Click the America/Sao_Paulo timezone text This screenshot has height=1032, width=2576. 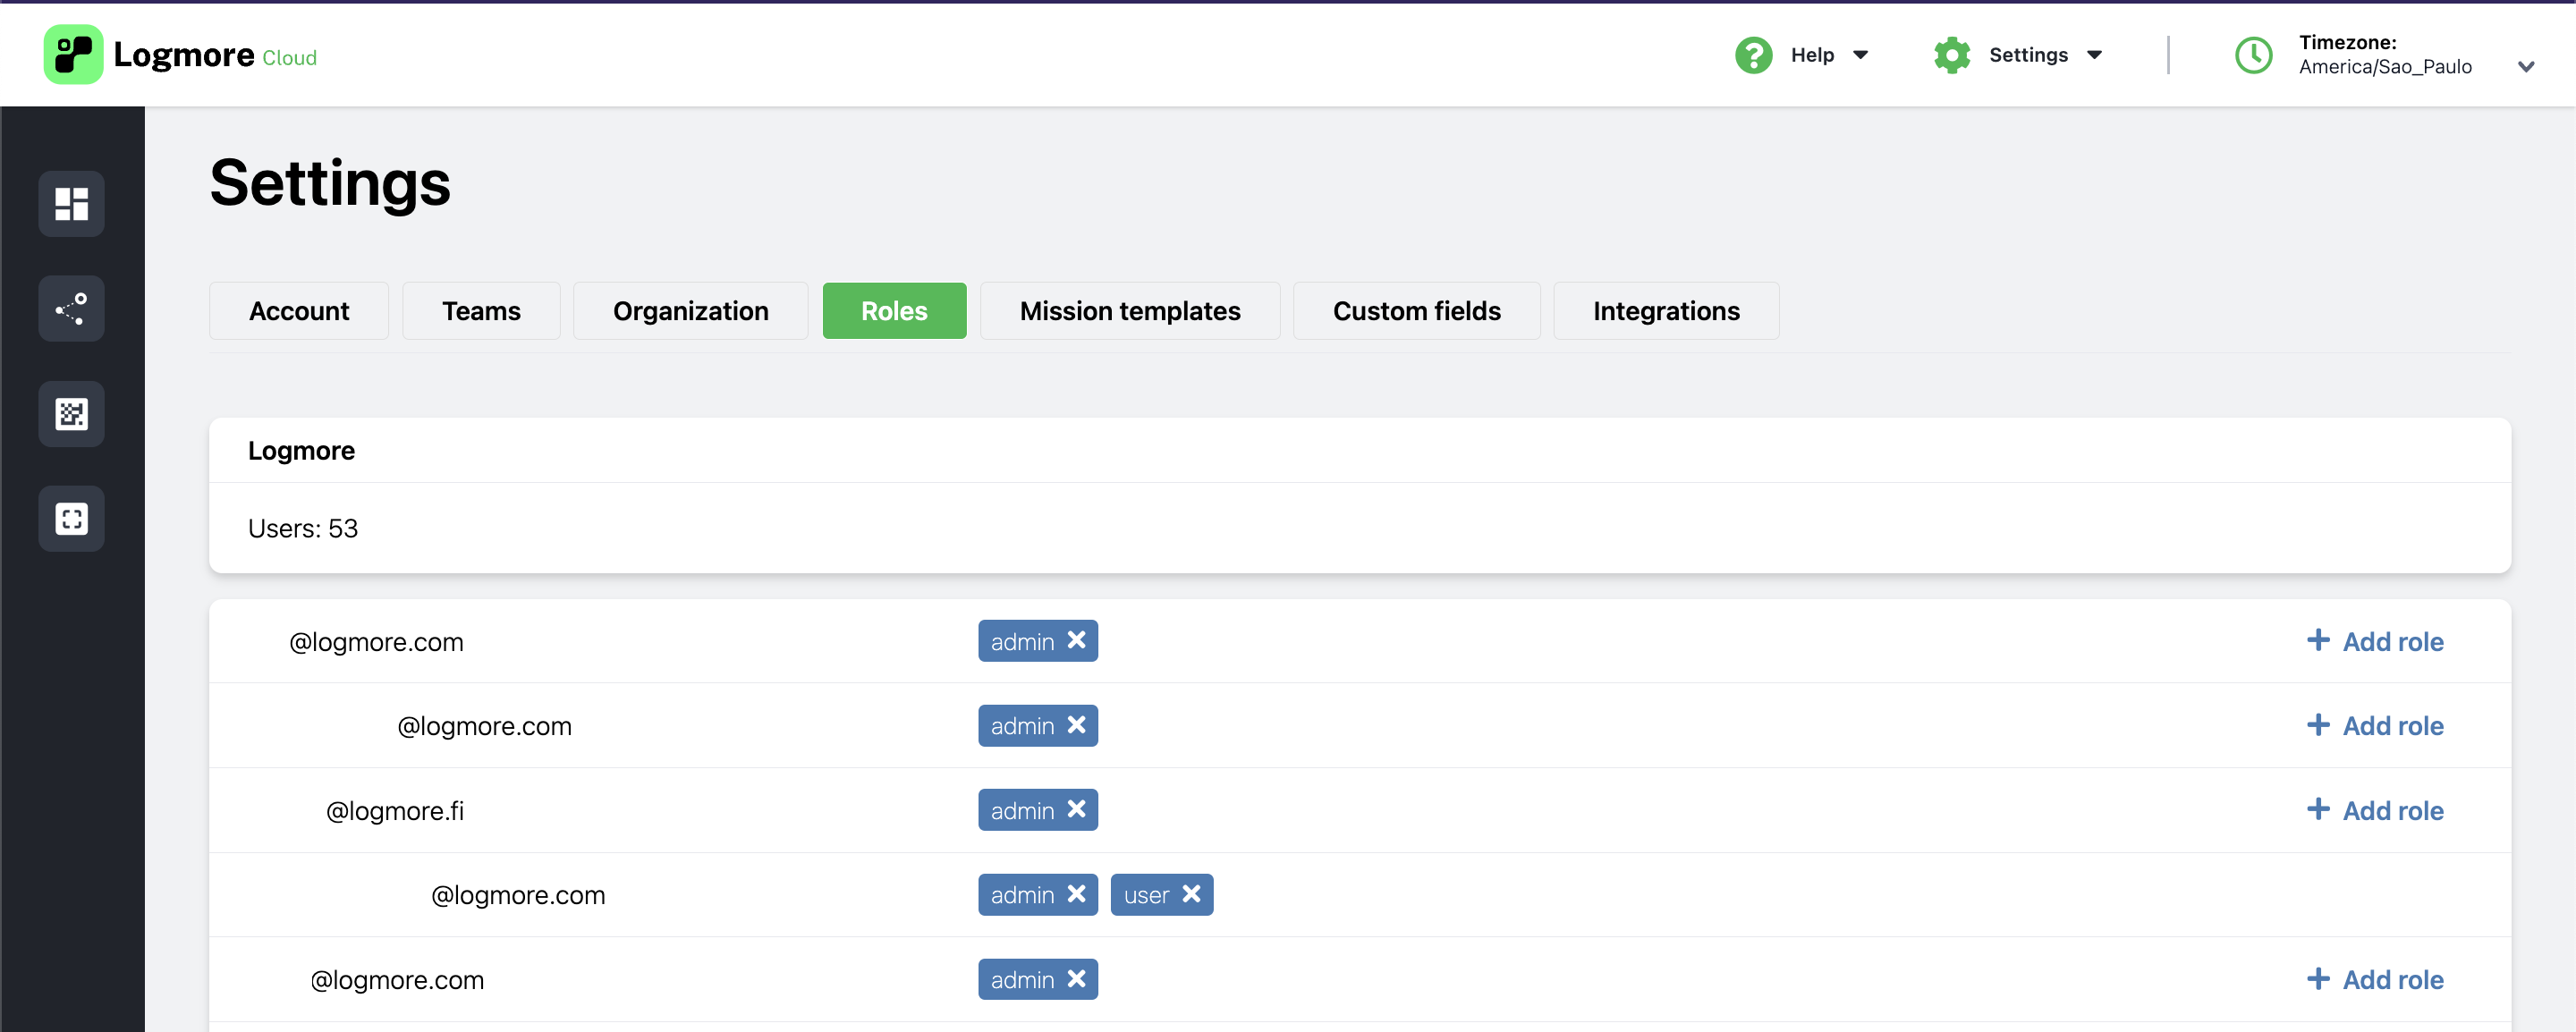coord(2385,67)
